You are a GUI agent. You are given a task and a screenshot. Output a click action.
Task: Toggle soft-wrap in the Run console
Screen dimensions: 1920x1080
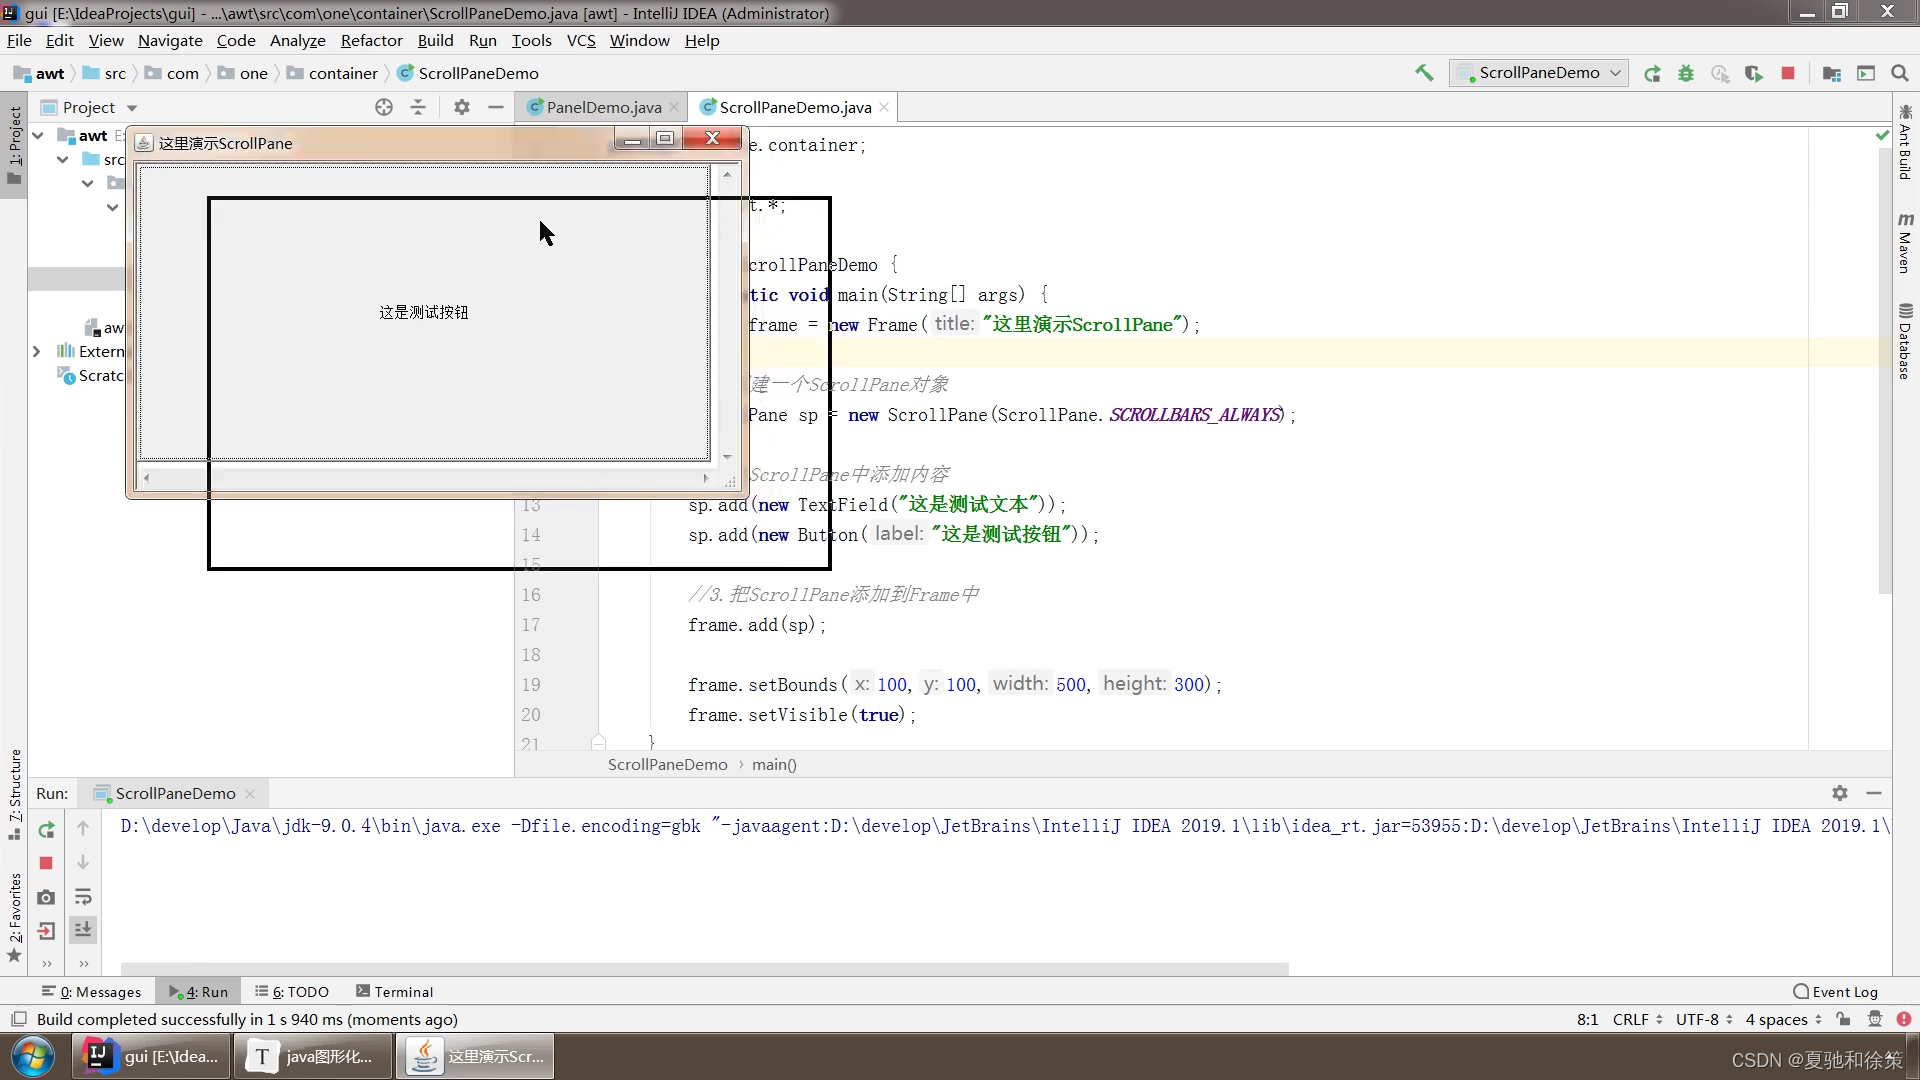[84, 897]
